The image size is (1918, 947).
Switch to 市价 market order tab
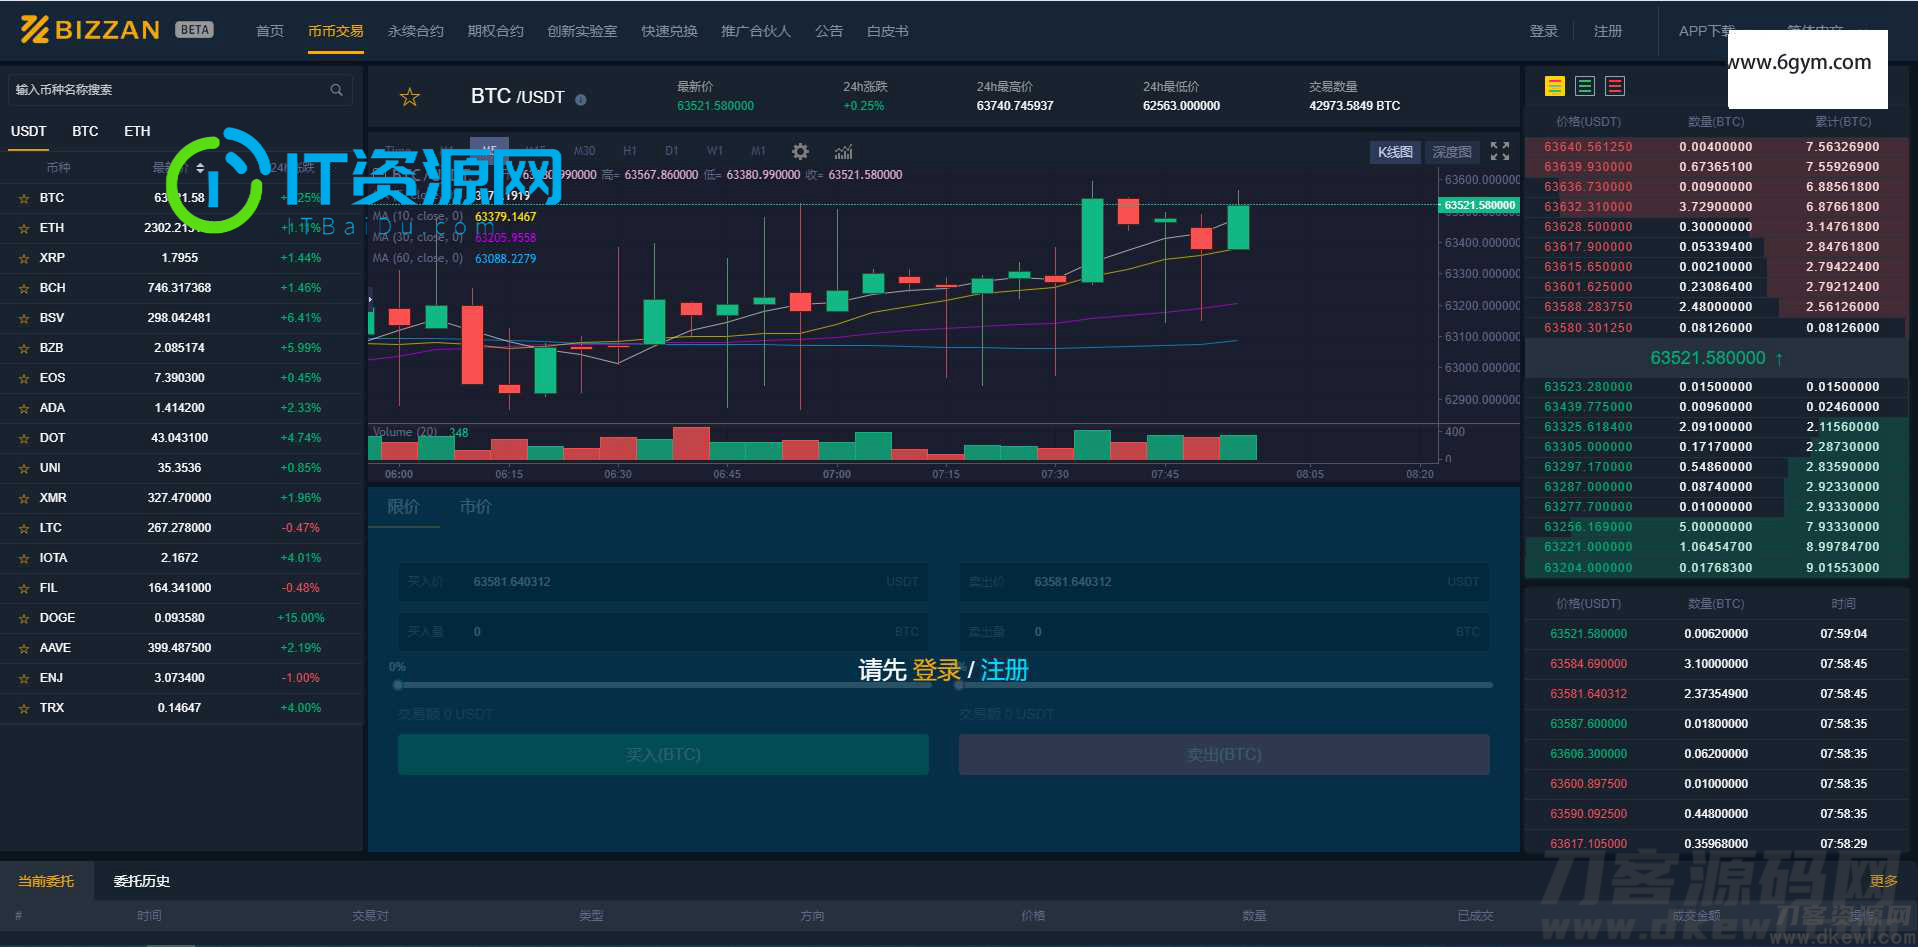coord(475,507)
